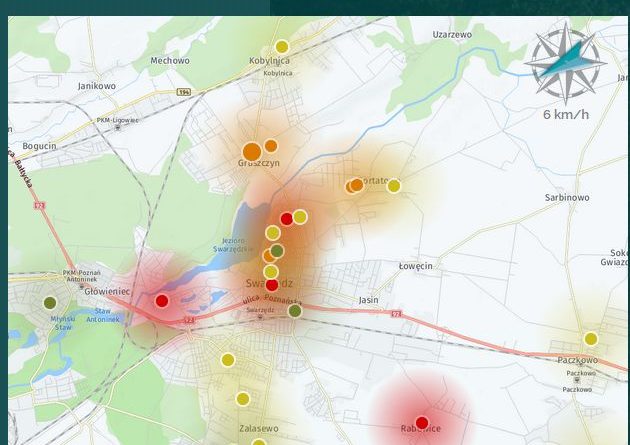
Task: Open the large orange marker at Gruszczyn
Action: [x=251, y=152]
